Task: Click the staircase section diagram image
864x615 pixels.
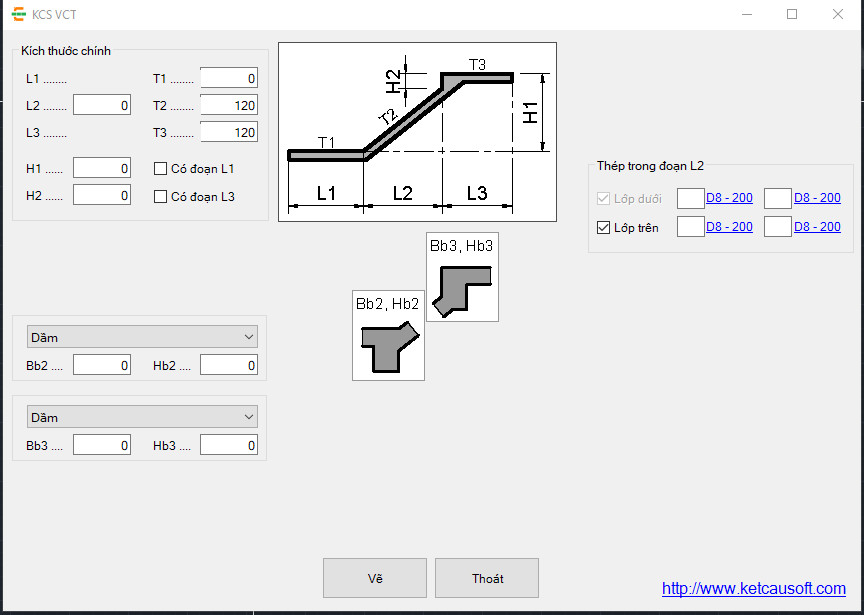Action: pos(417,132)
